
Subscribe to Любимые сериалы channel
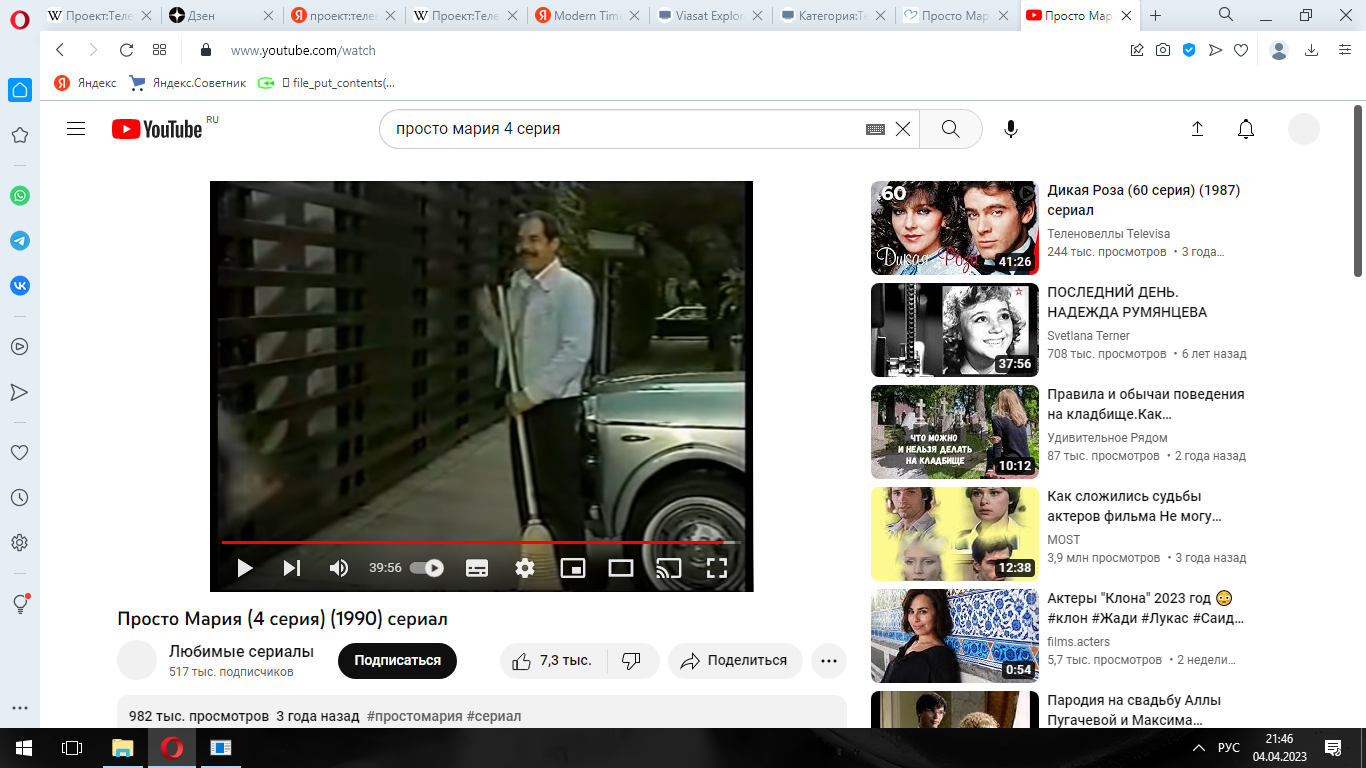(397, 661)
